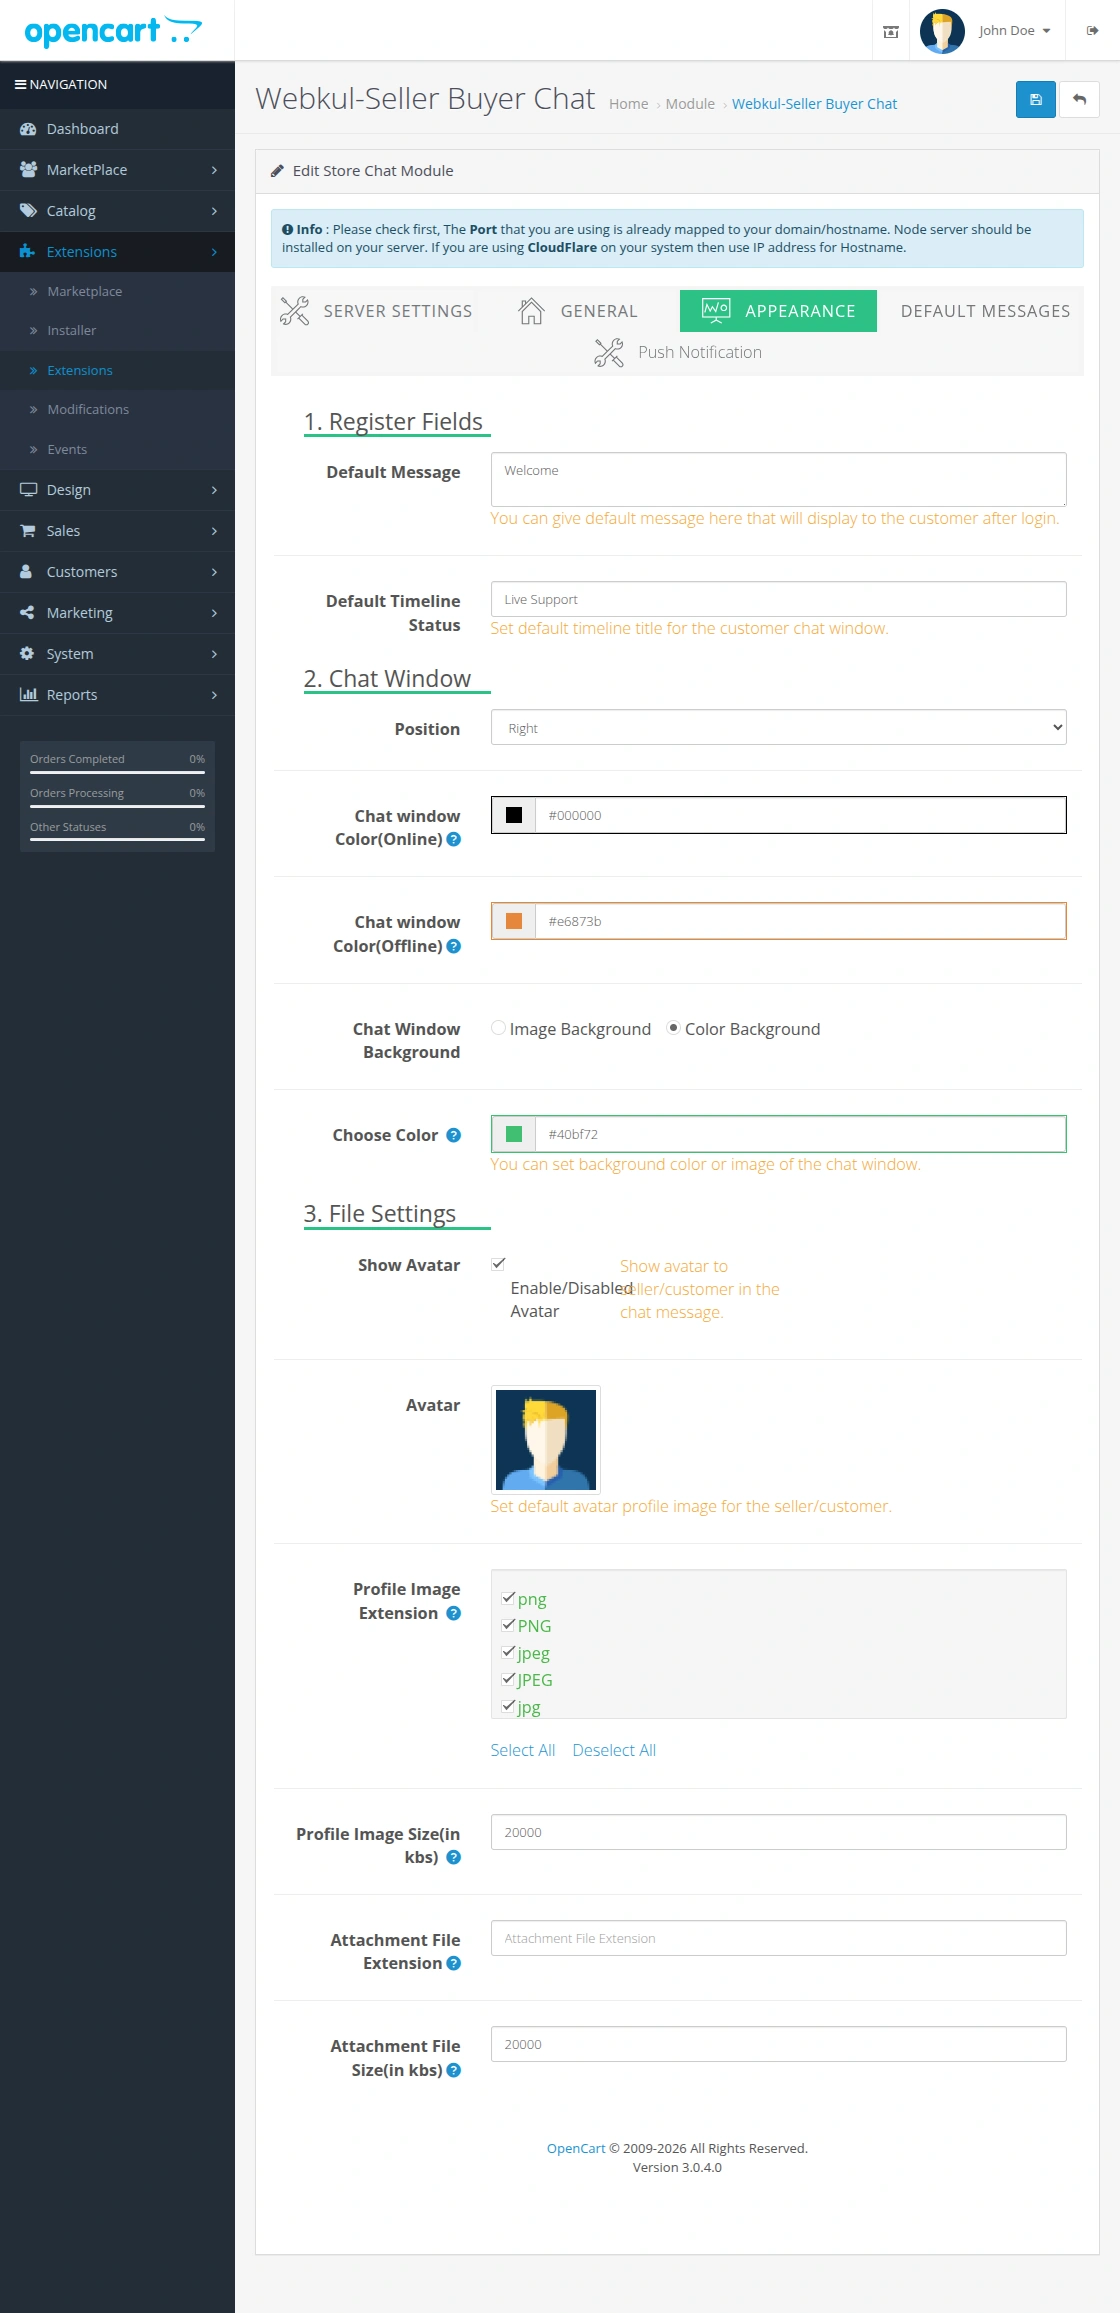1120x2313 pixels.
Task: Click the Reports bar chart icon
Action: [28, 695]
